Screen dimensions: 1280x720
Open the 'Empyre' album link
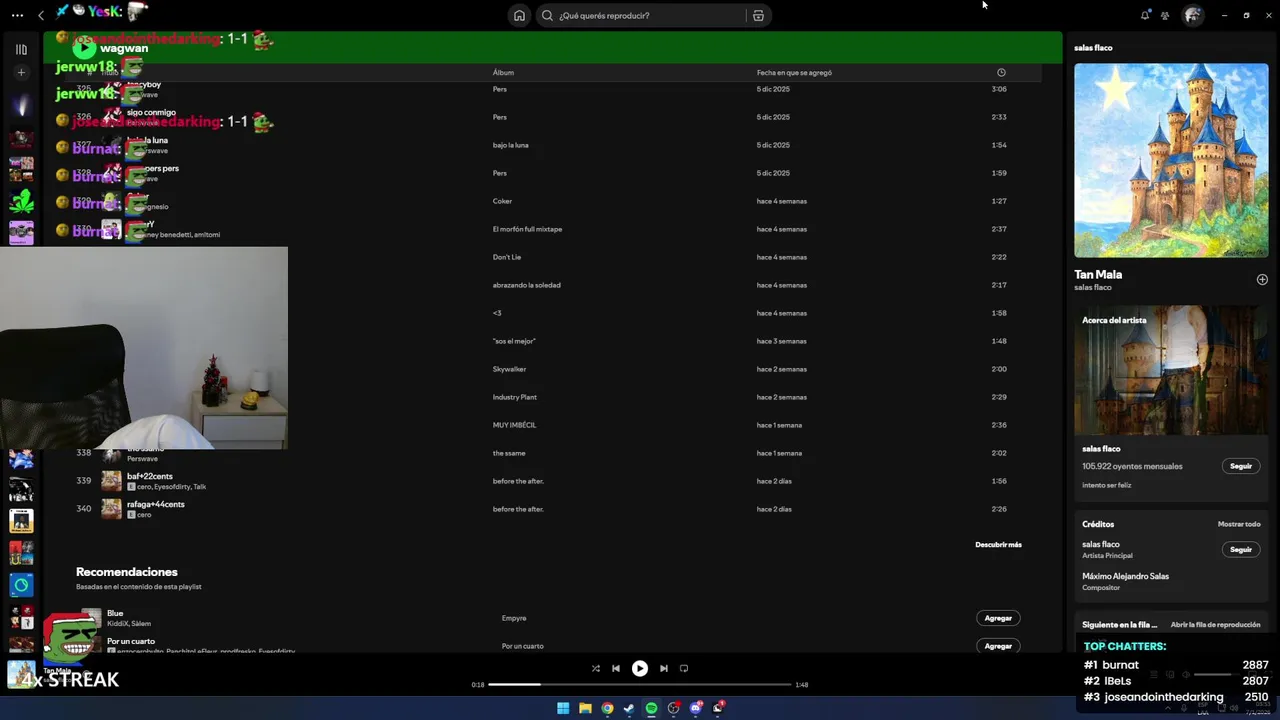514,618
